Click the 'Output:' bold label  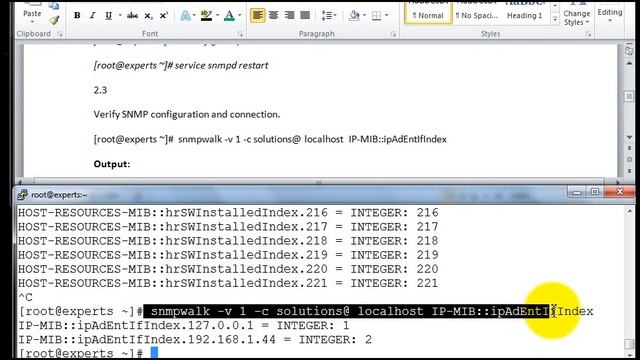point(112,164)
